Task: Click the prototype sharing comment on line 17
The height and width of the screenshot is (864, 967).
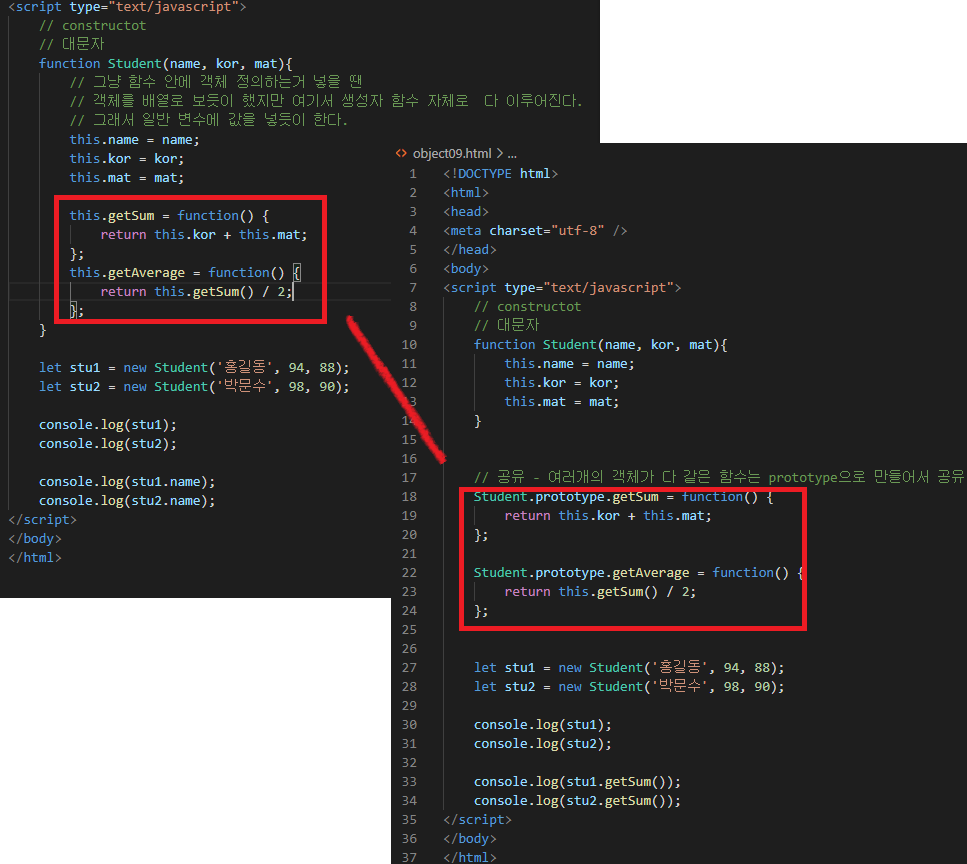Action: (x=718, y=477)
